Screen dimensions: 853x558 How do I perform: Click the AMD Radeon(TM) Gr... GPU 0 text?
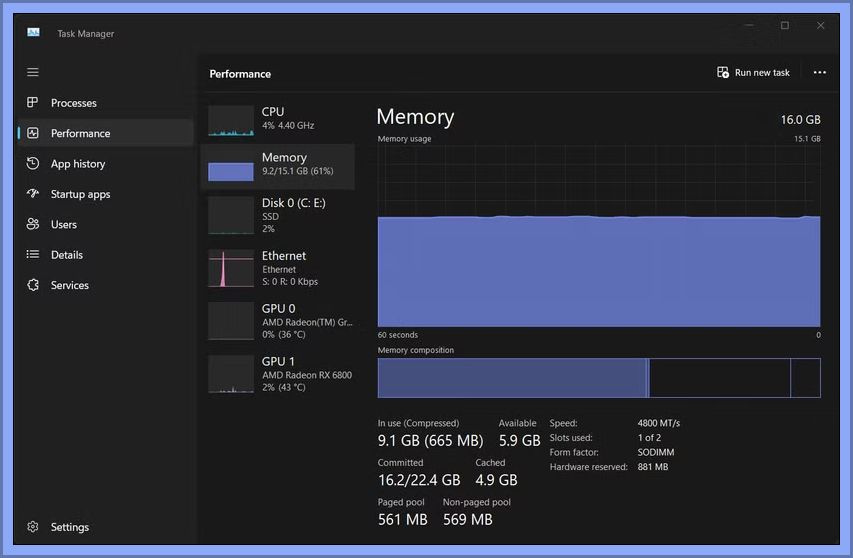point(307,322)
